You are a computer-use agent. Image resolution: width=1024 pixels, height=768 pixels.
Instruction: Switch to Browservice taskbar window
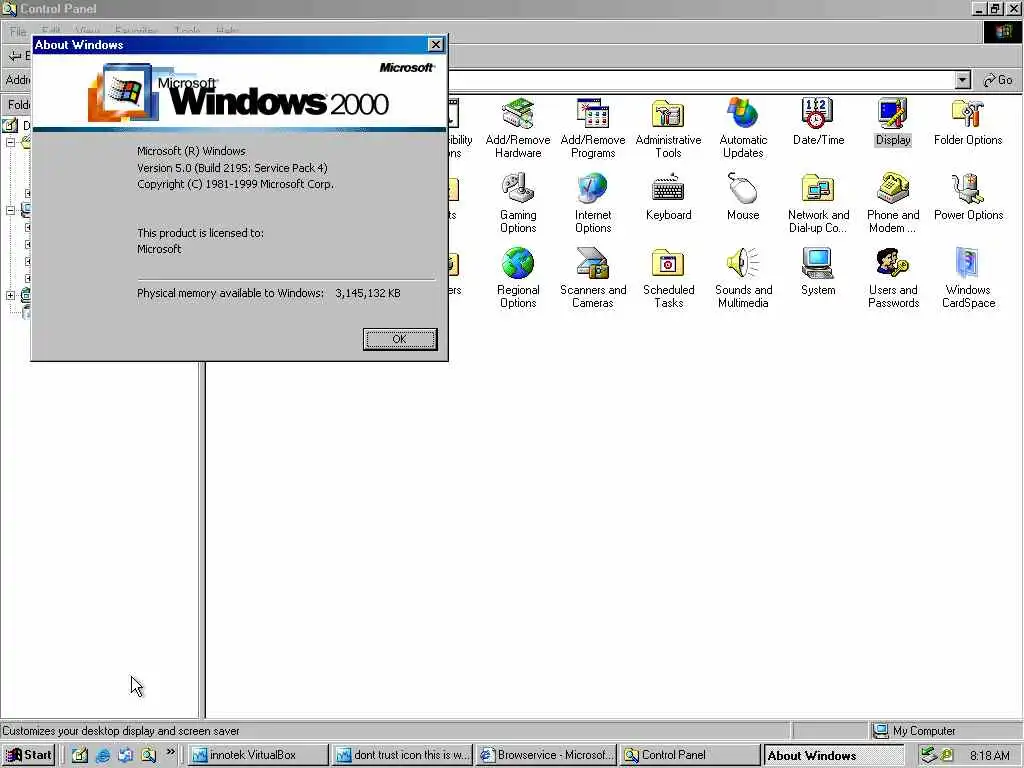(546, 755)
